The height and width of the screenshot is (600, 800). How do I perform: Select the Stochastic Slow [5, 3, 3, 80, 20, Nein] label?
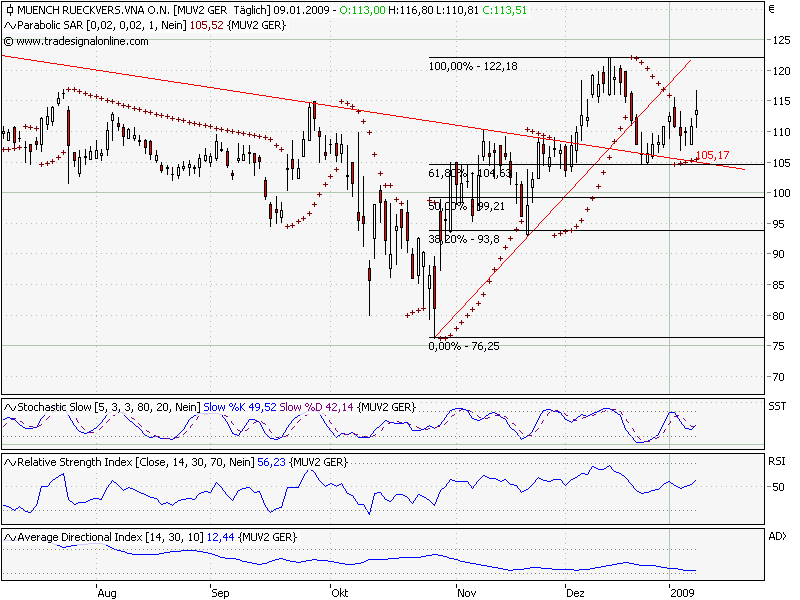tap(109, 407)
